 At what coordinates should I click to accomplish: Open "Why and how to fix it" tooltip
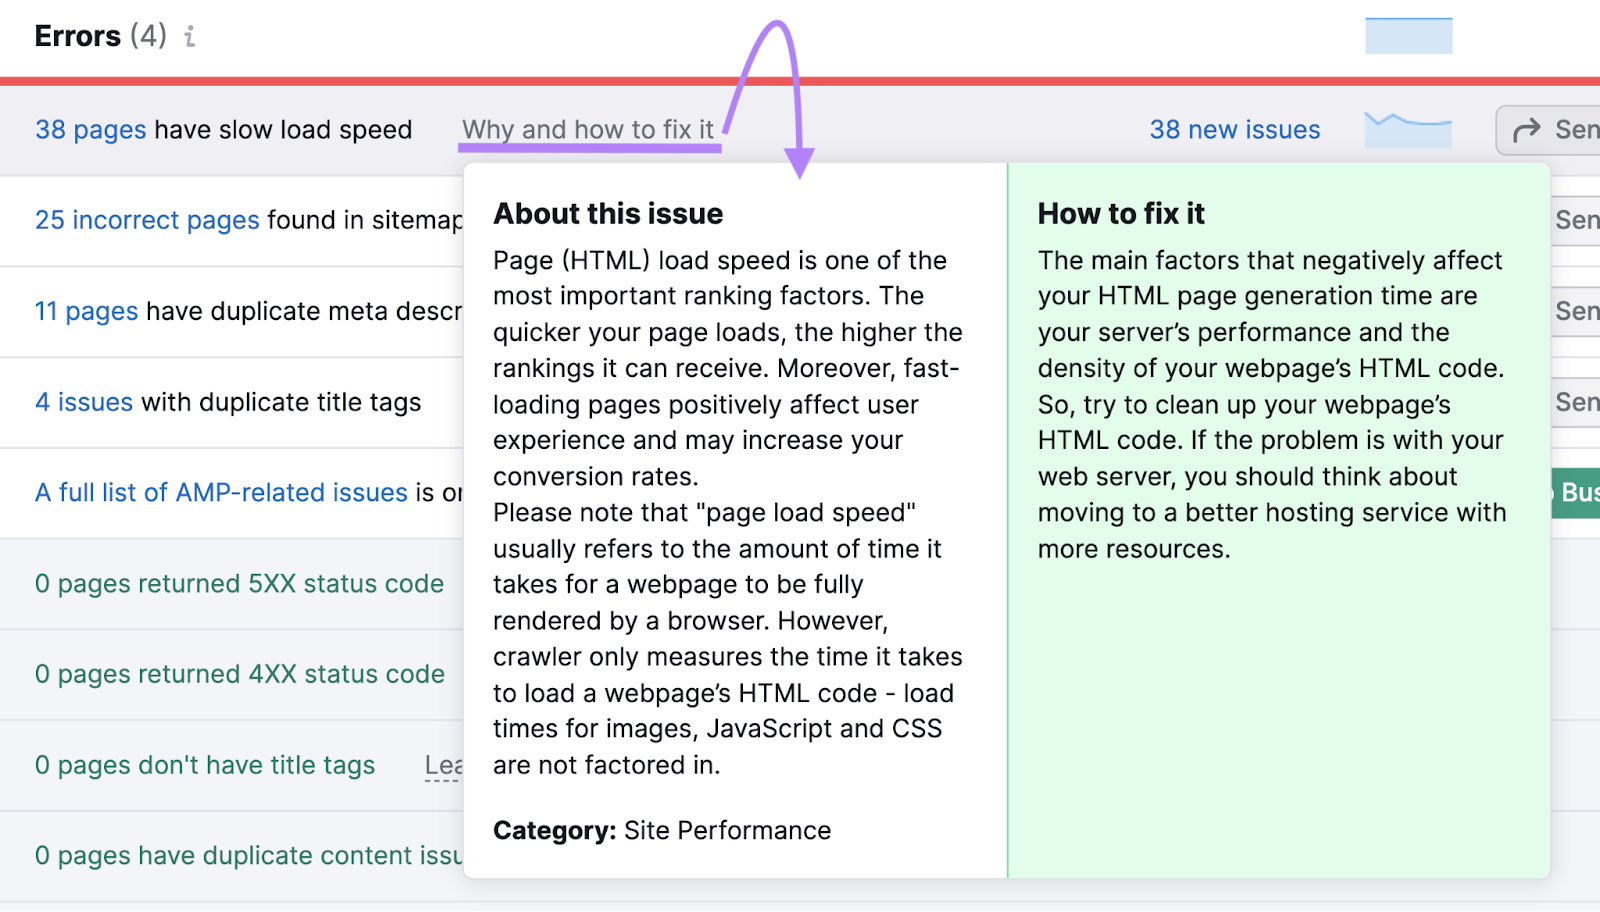(587, 129)
